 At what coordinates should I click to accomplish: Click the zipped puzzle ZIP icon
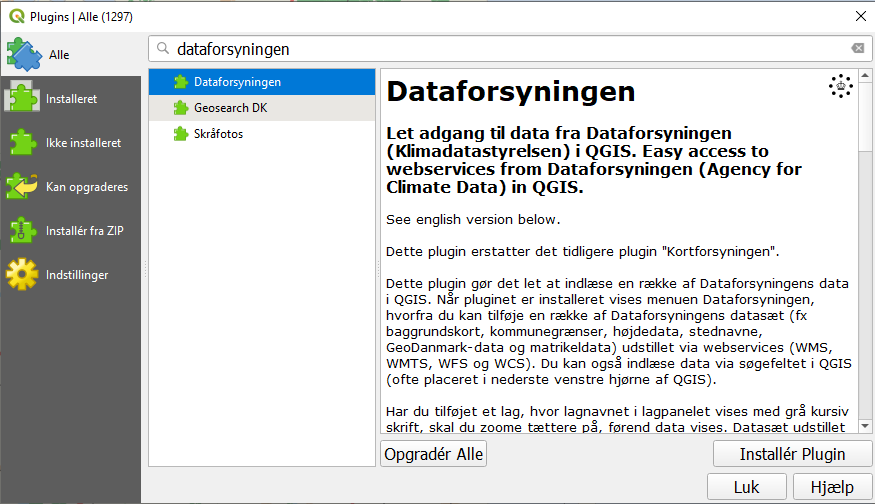coord(22,231)
